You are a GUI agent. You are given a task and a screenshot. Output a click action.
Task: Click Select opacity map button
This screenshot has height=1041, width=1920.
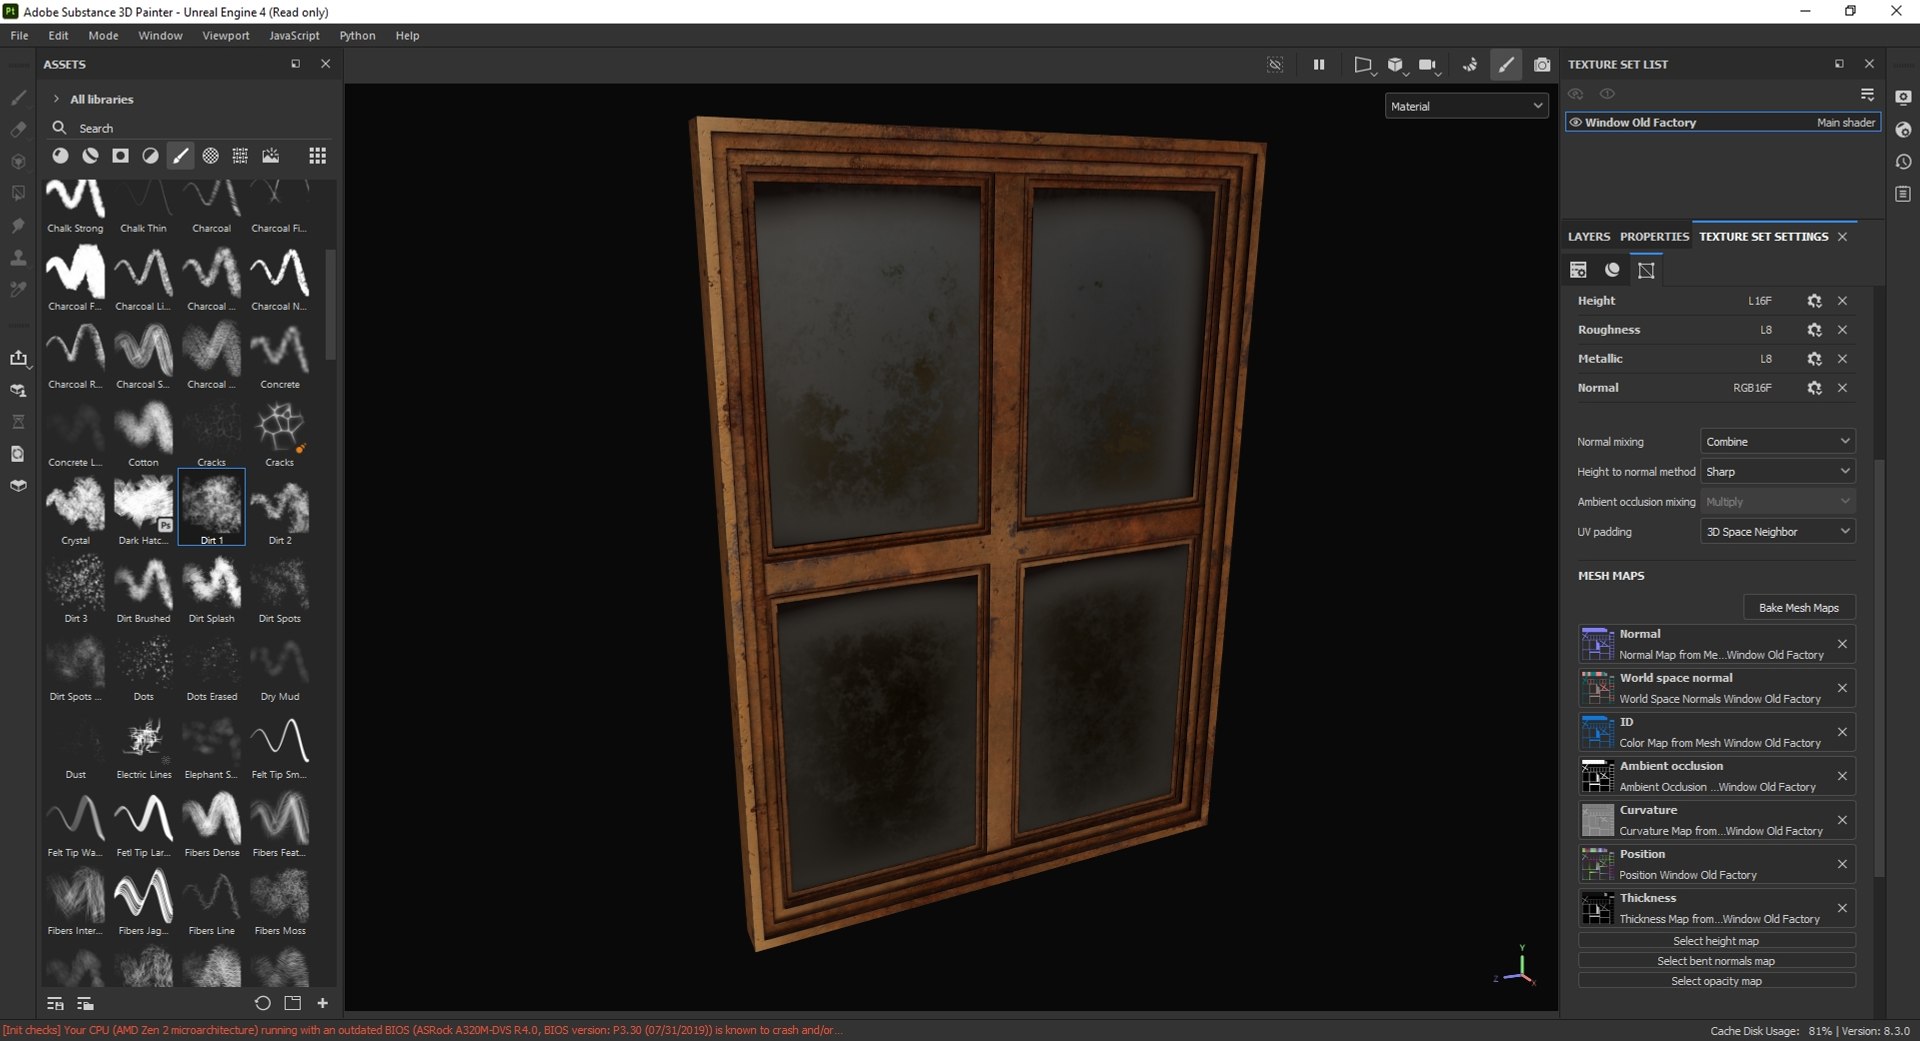click(1716, 981)
